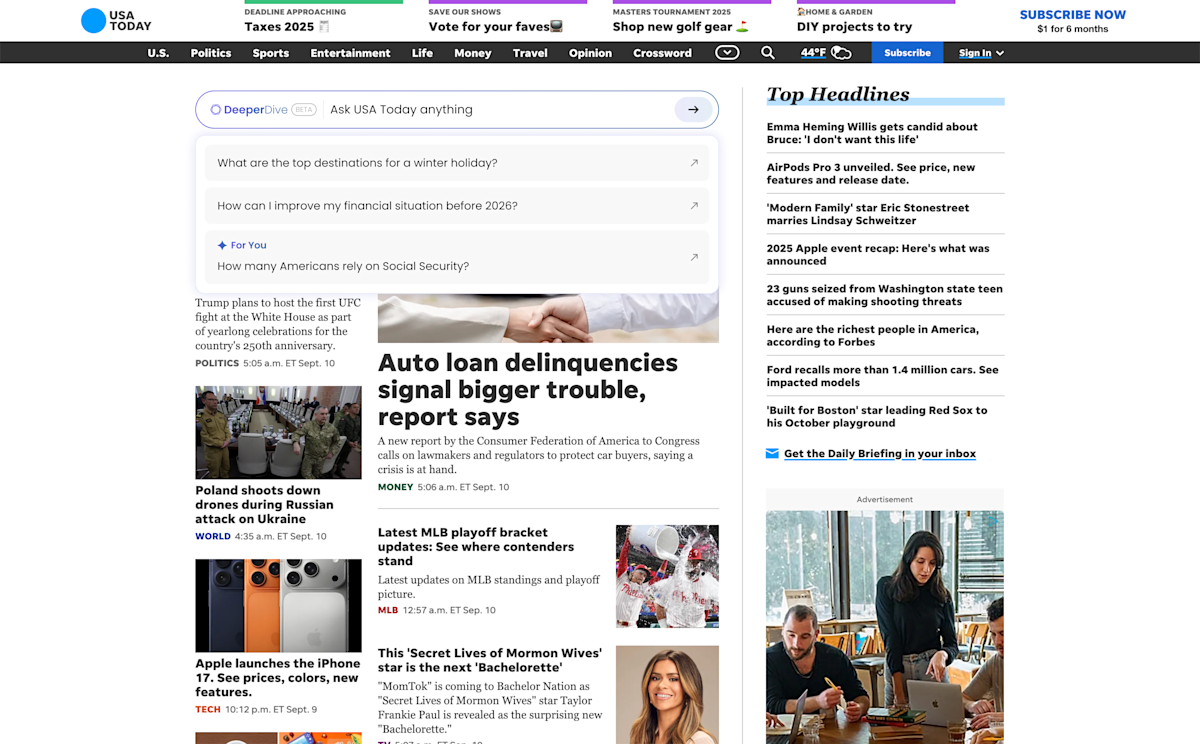
Task: Open the iPhone 17 article thumbnail
Action: click(x=278, y=605)
